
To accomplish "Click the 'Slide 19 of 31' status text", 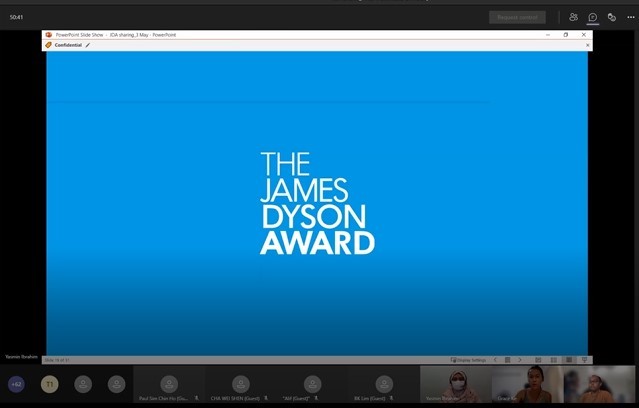I will pos(57,360).
